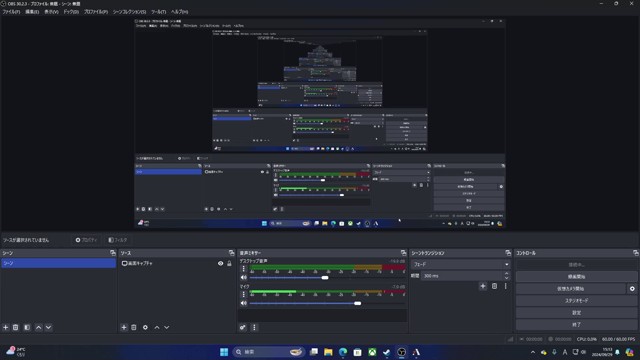Remove the transition via trash icon
The width and height of the screenshot is (640, 360).
point(494,286)
